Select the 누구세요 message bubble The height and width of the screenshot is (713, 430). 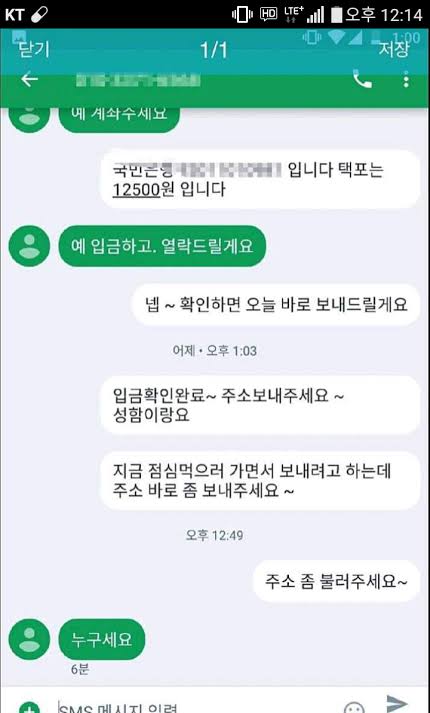pos(102,640)
